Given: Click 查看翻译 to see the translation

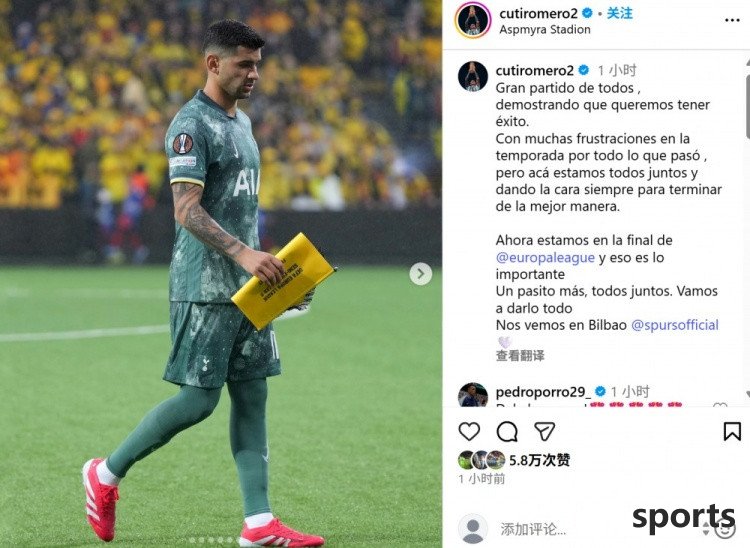Looking at the screenshot, I should [x=520, y=356].
